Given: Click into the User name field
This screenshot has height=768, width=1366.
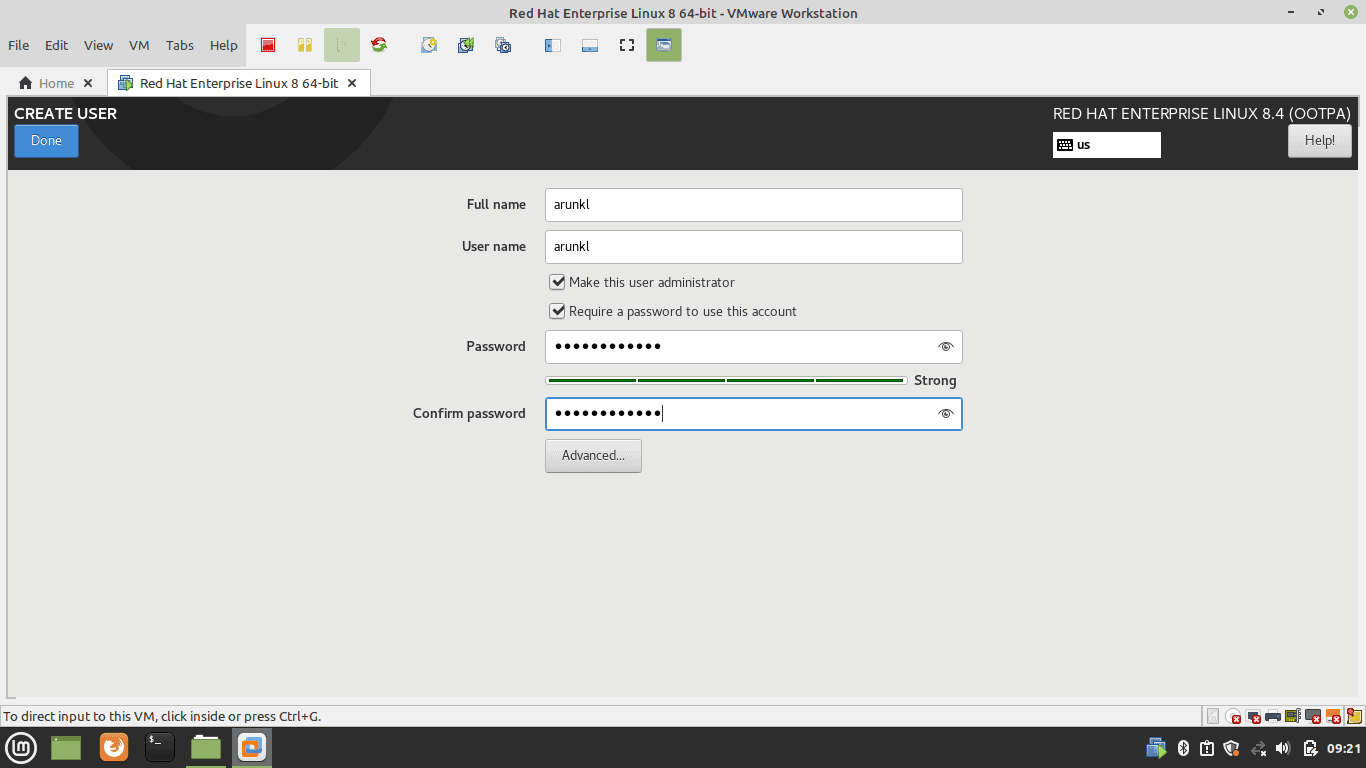Looking at the screenshot, I should click(x=754, y=247).
